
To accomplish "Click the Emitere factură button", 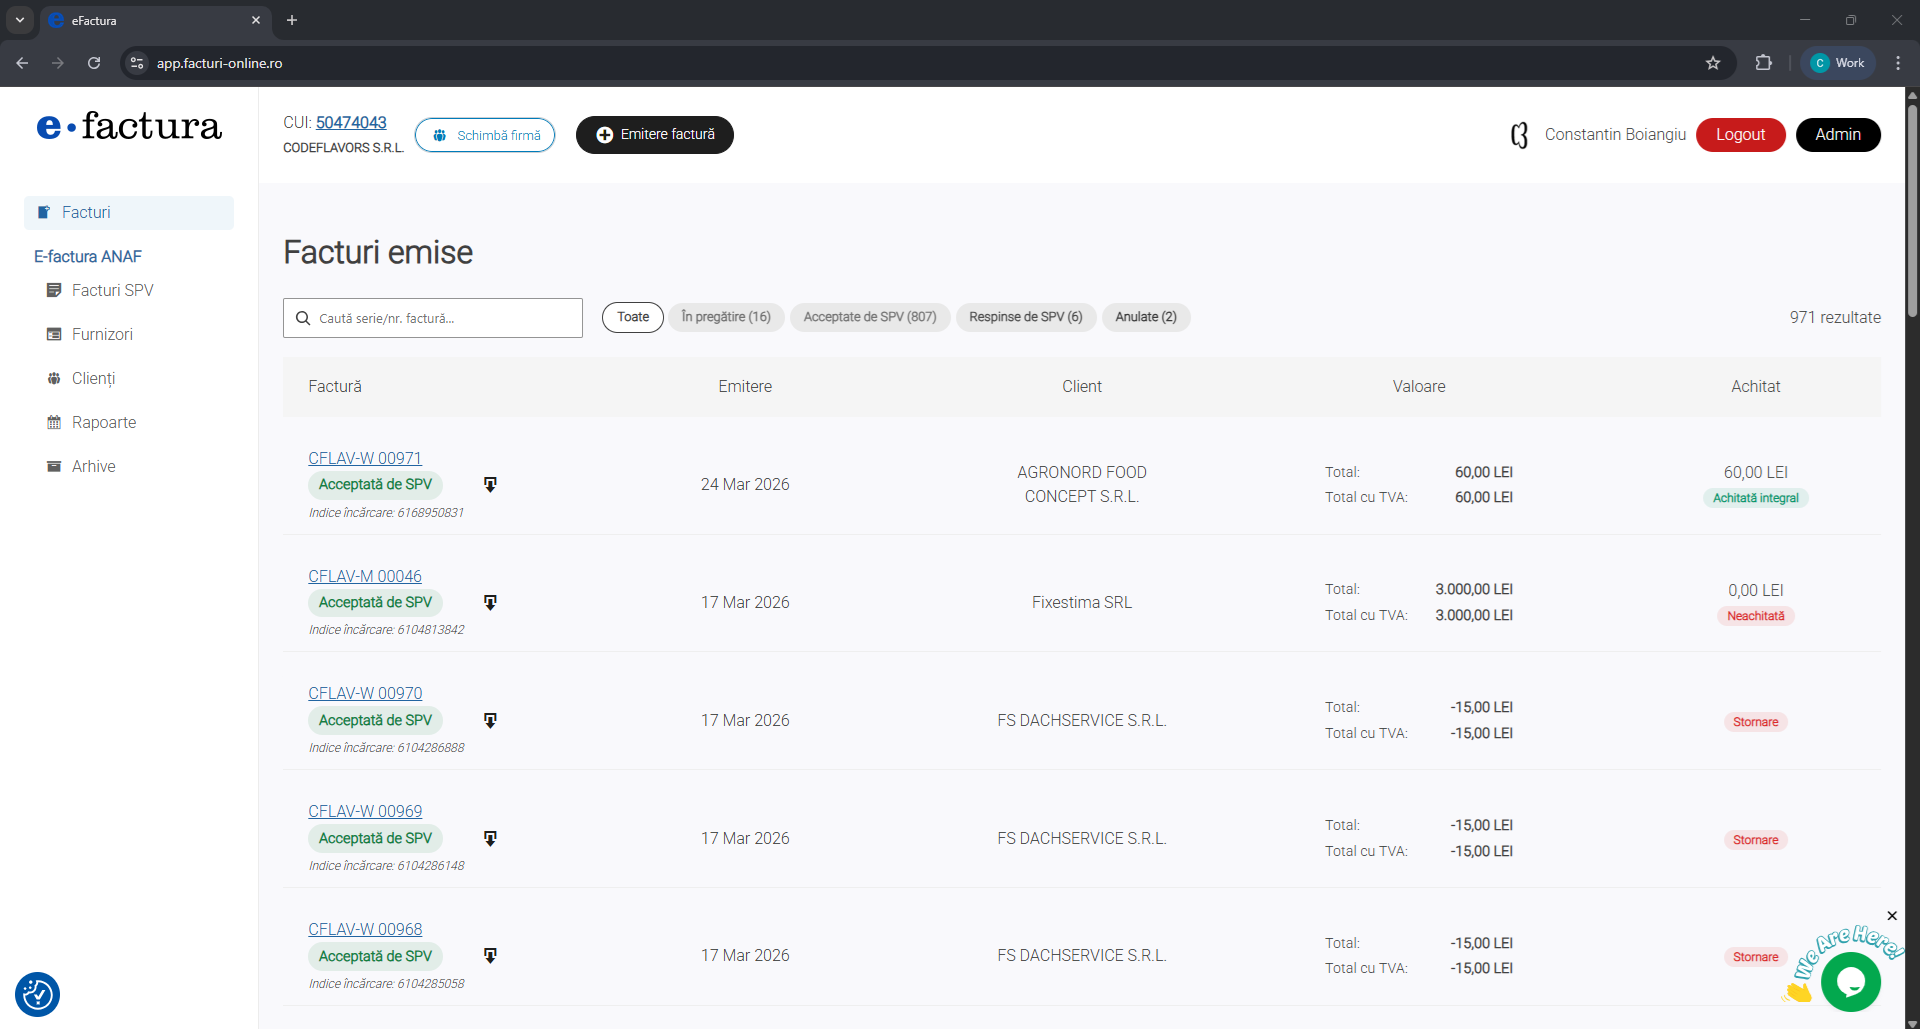I will [655, 135].
